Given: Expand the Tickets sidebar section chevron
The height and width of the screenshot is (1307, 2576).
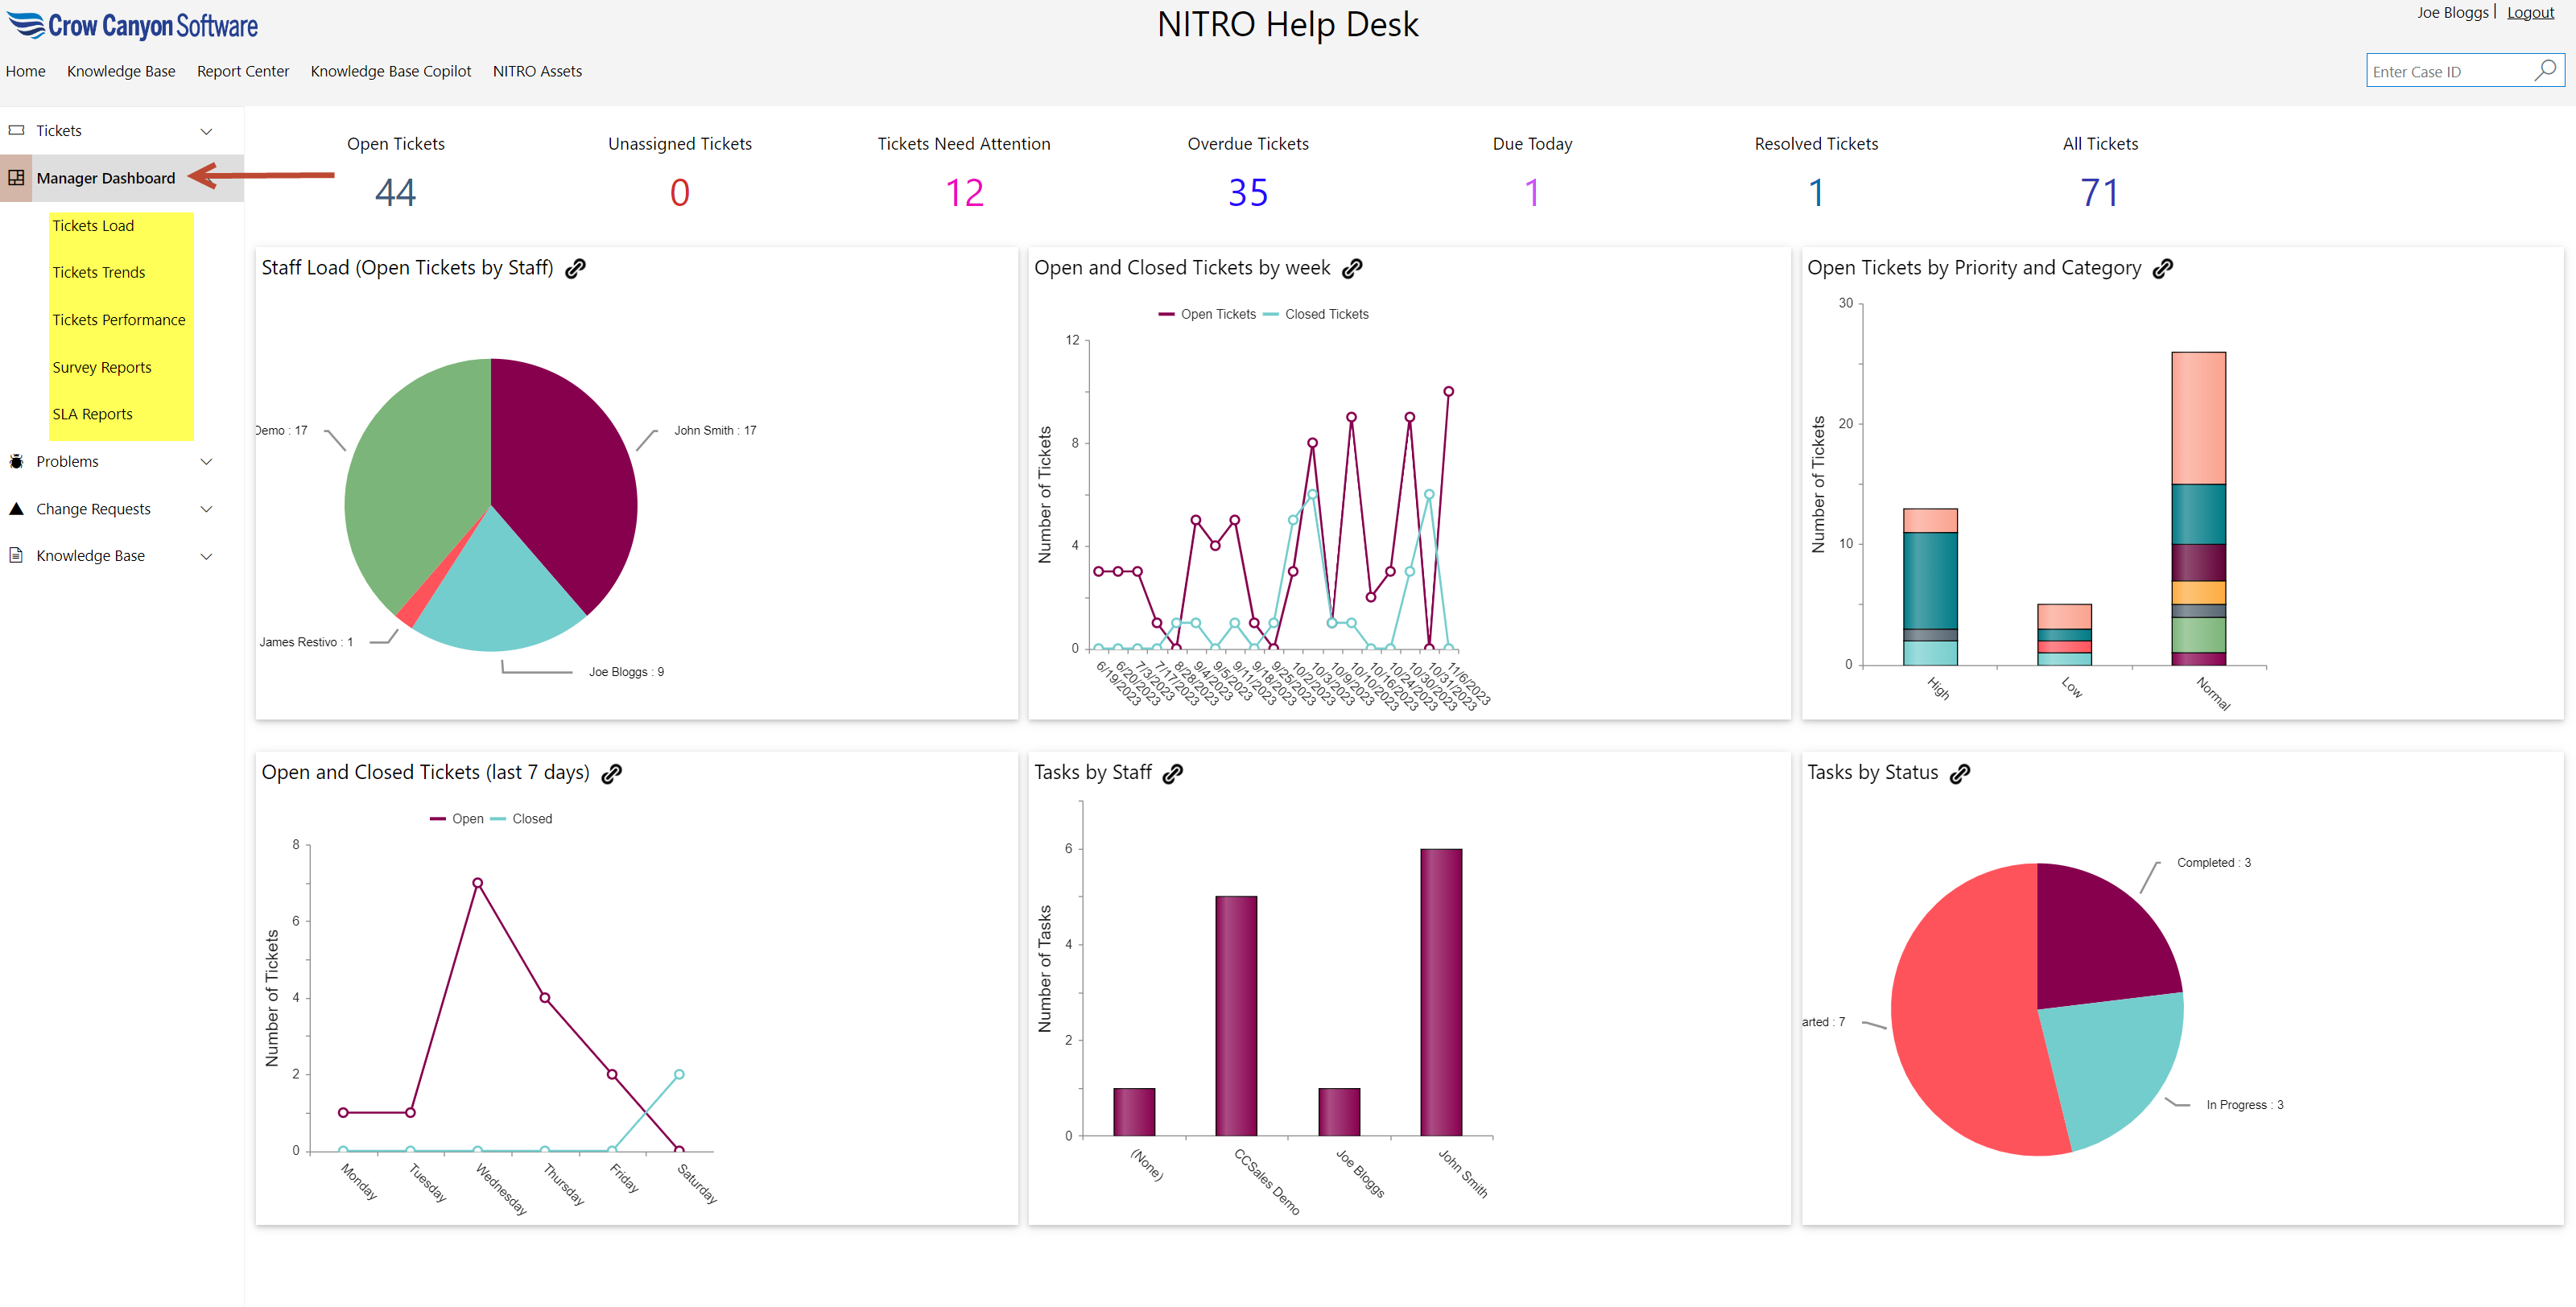Looking at the screenshot, I should [207, 131].
